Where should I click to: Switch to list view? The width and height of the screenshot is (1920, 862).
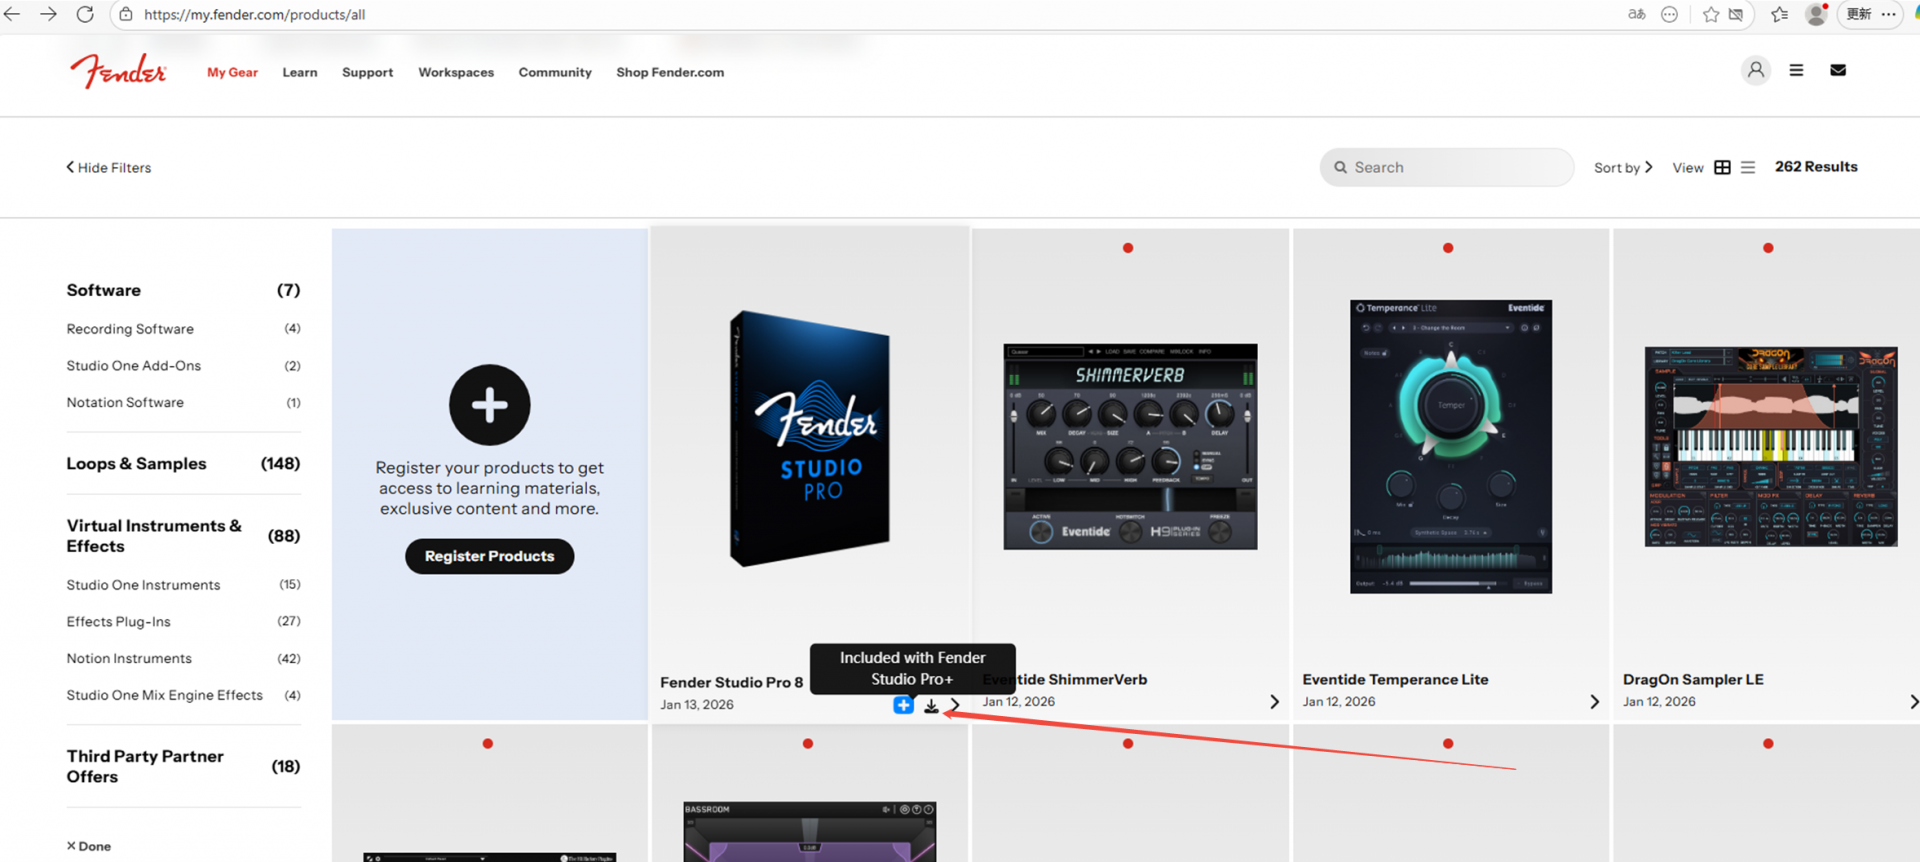pyautogui.click(x=1748, y=168)
